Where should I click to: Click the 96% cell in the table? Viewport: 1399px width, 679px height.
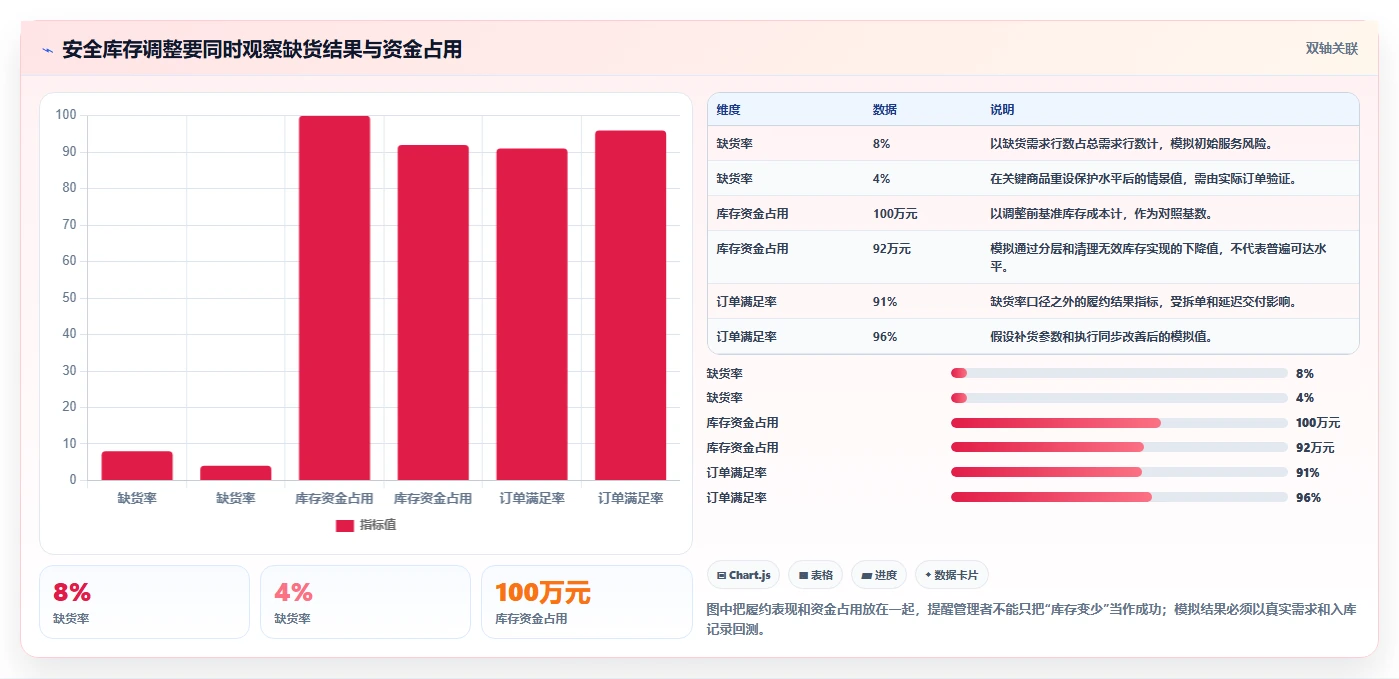(x=884, y=337)
